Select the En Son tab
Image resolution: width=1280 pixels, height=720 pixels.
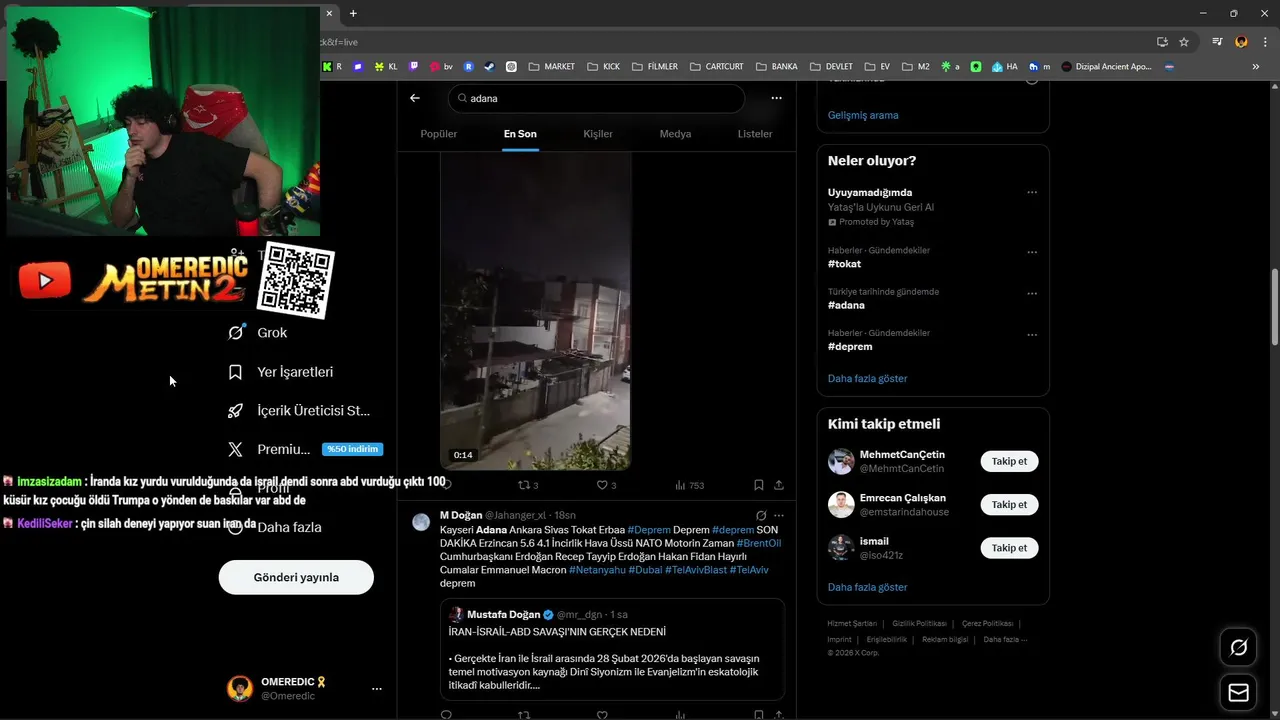[520, 134]
